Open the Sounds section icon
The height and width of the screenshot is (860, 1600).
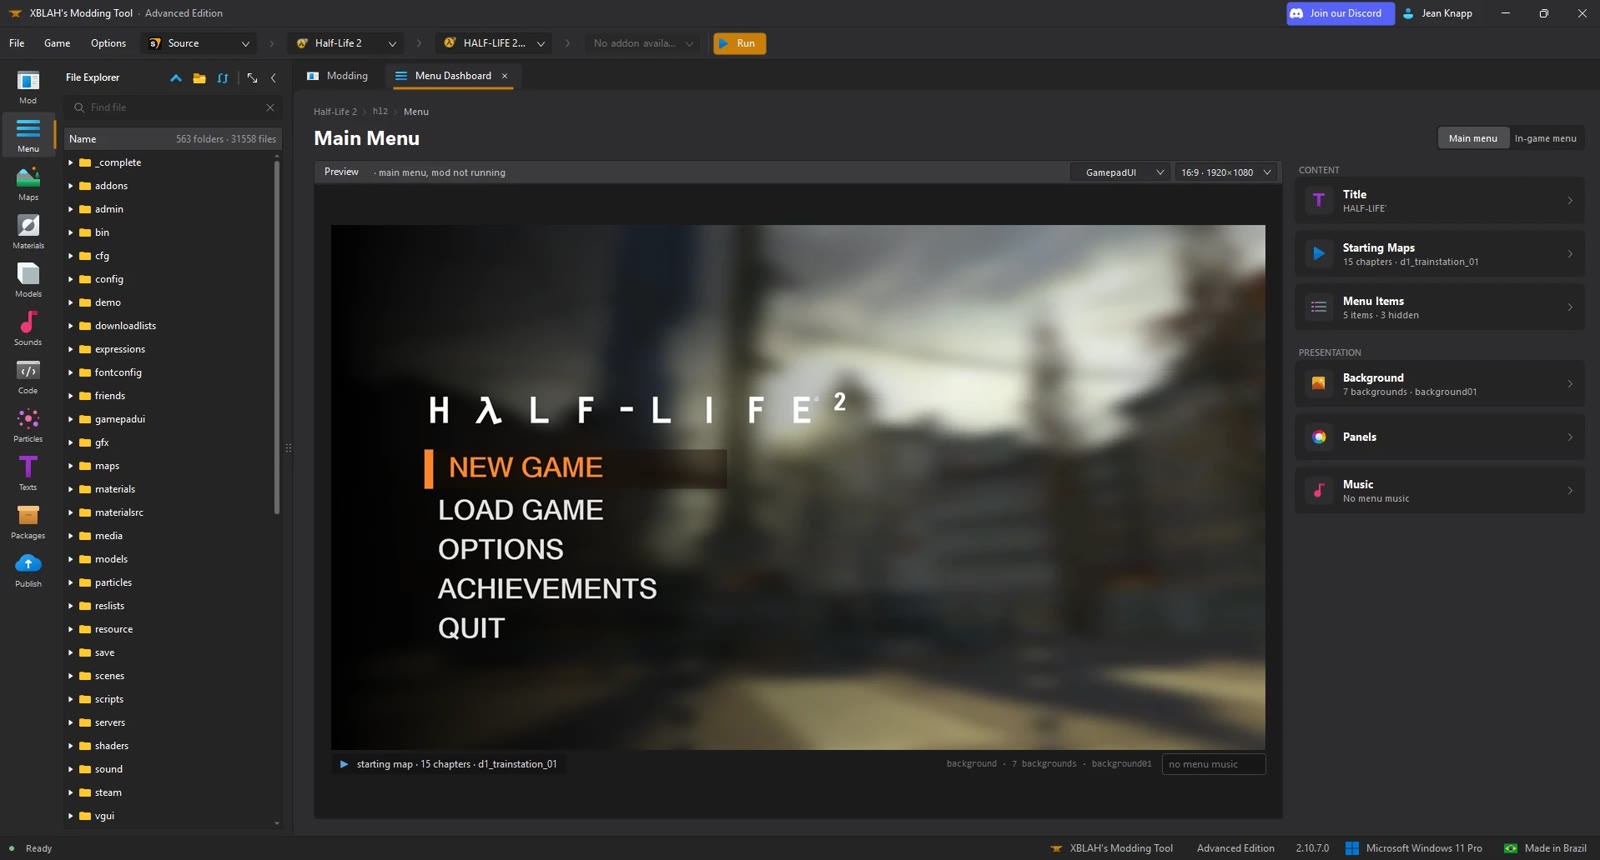[x=28, y=329]
